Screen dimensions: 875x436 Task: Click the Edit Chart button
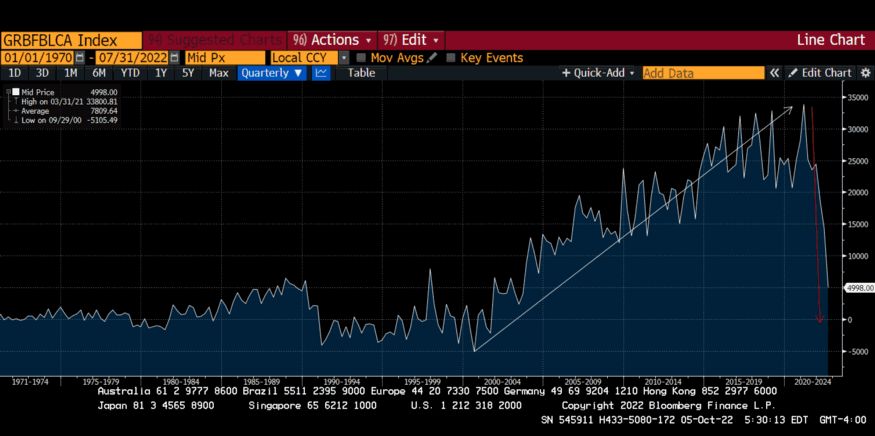pos(821,73)
